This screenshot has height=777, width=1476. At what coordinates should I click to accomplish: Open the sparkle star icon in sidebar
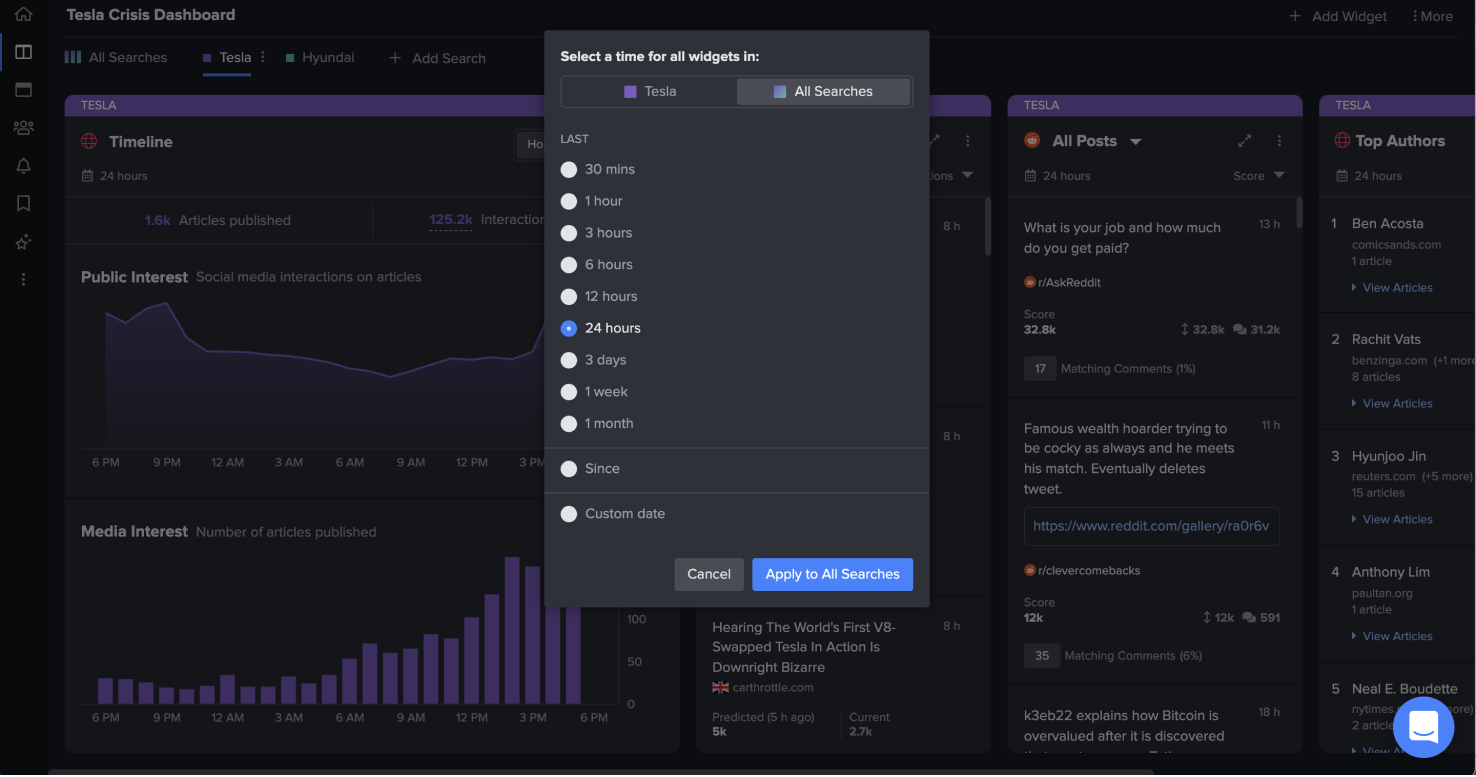coord(23,242)
